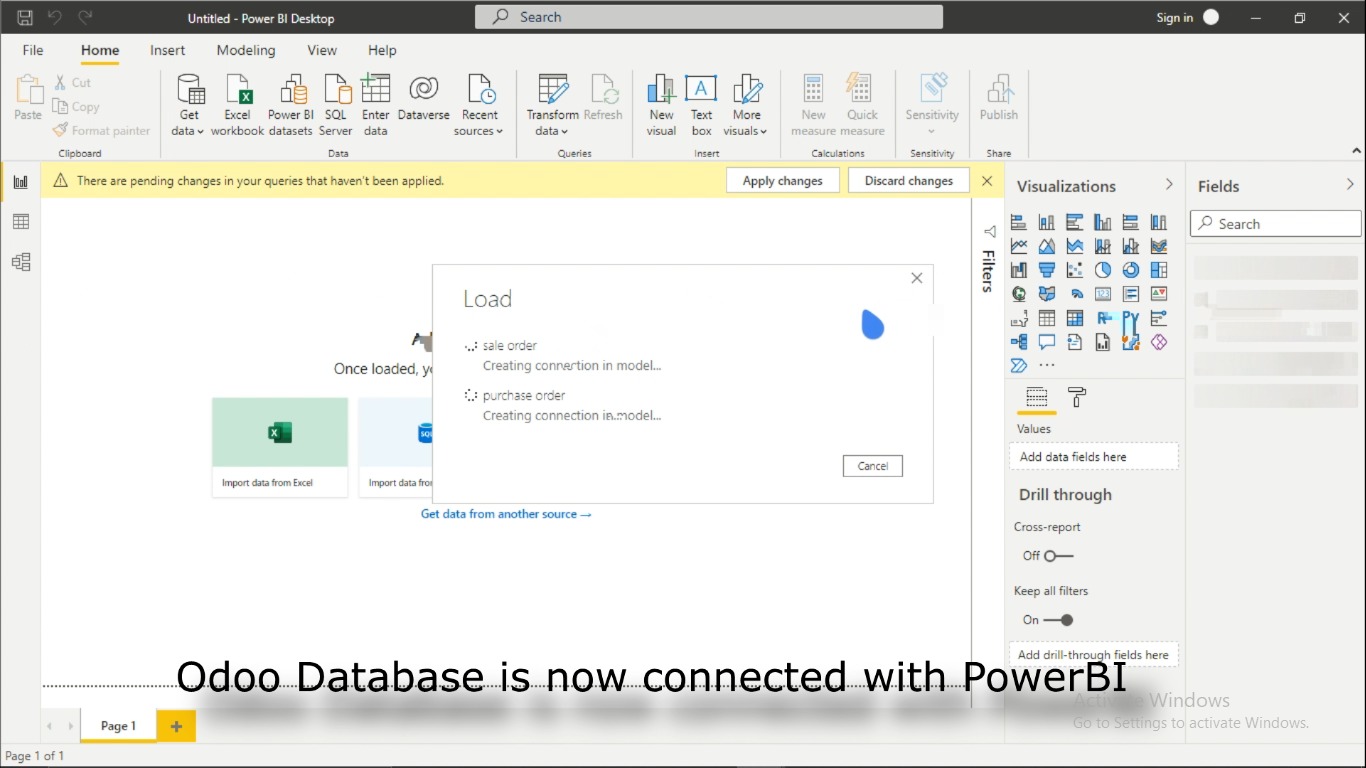The image size is (1366, 768).
Task: Switch to Model view in left sidebar
Action: point(21,262)
